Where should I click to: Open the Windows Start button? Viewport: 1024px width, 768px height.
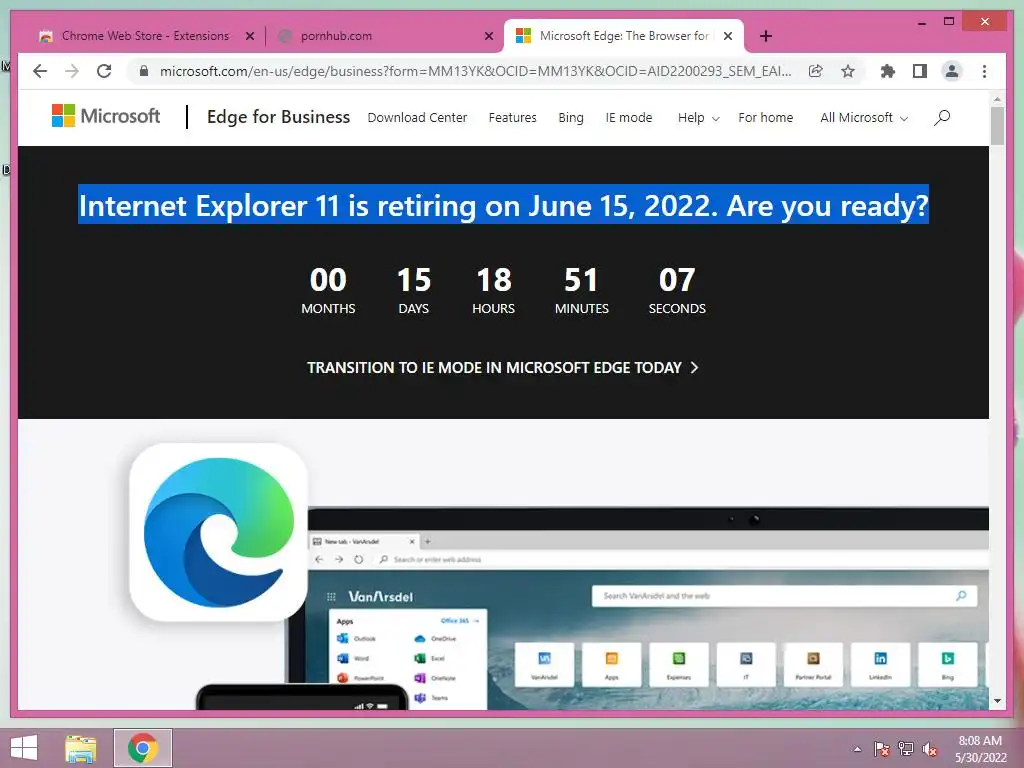(x=24, y=748)
